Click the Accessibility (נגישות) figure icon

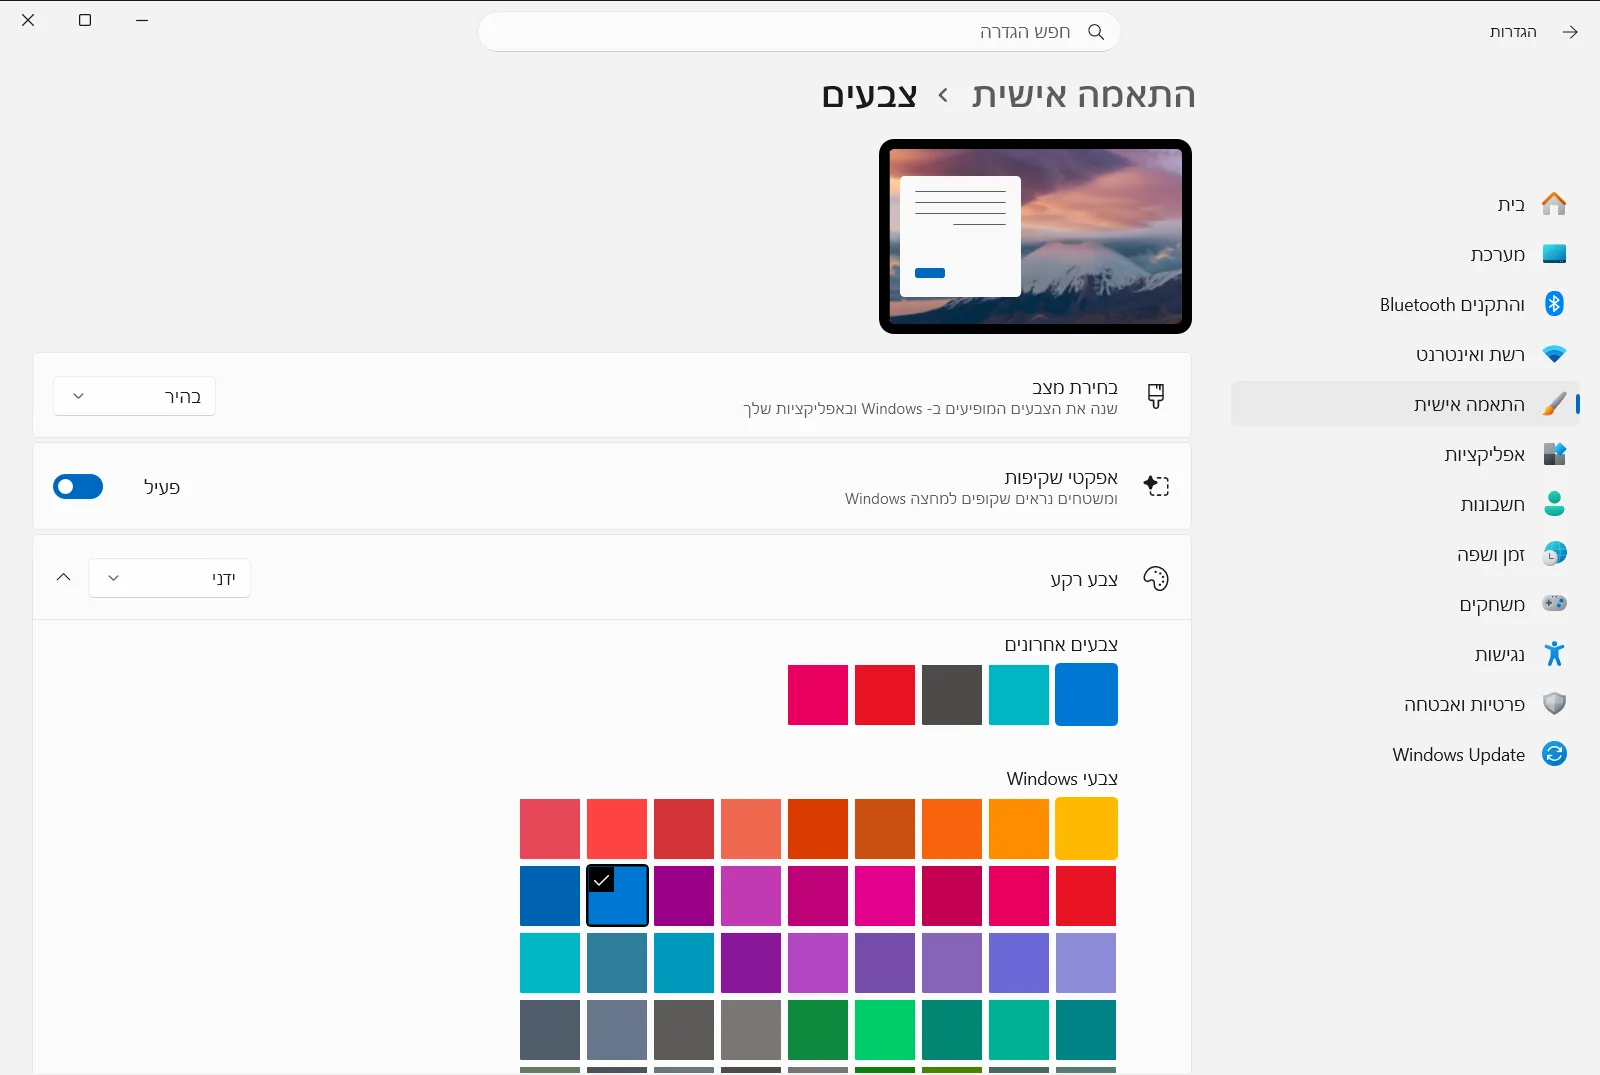click(1554, 654)
